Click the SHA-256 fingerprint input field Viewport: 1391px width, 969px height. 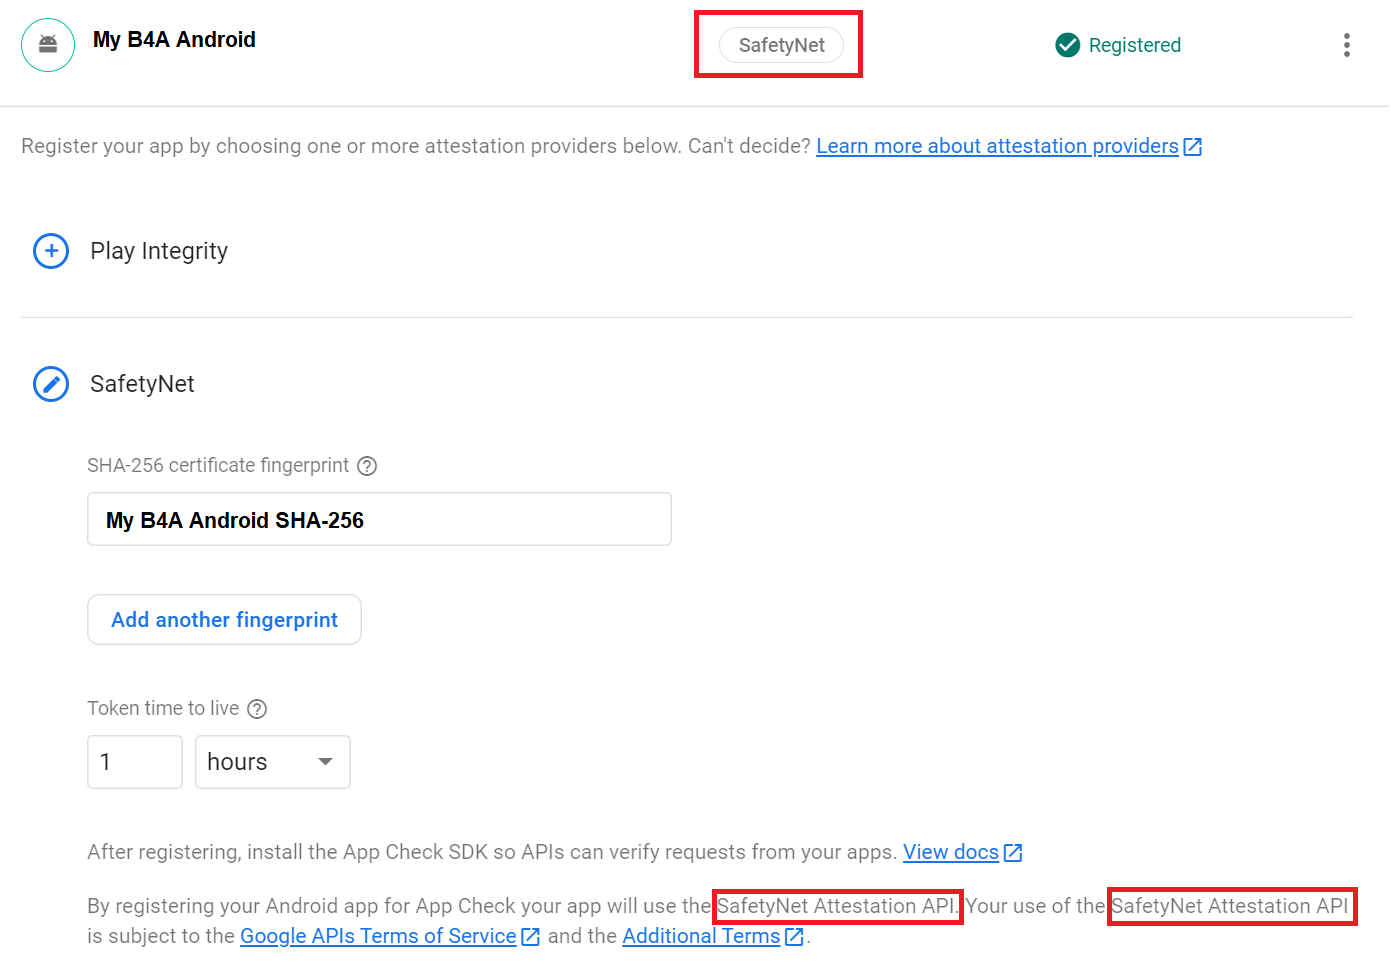pyautogui.click(x=379, y=520)
